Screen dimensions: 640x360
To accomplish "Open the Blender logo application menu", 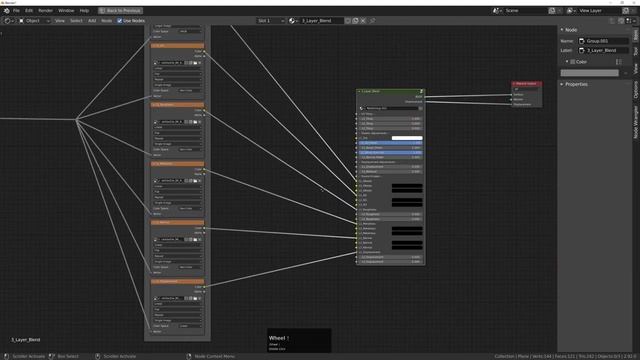I will coord(6,11).
